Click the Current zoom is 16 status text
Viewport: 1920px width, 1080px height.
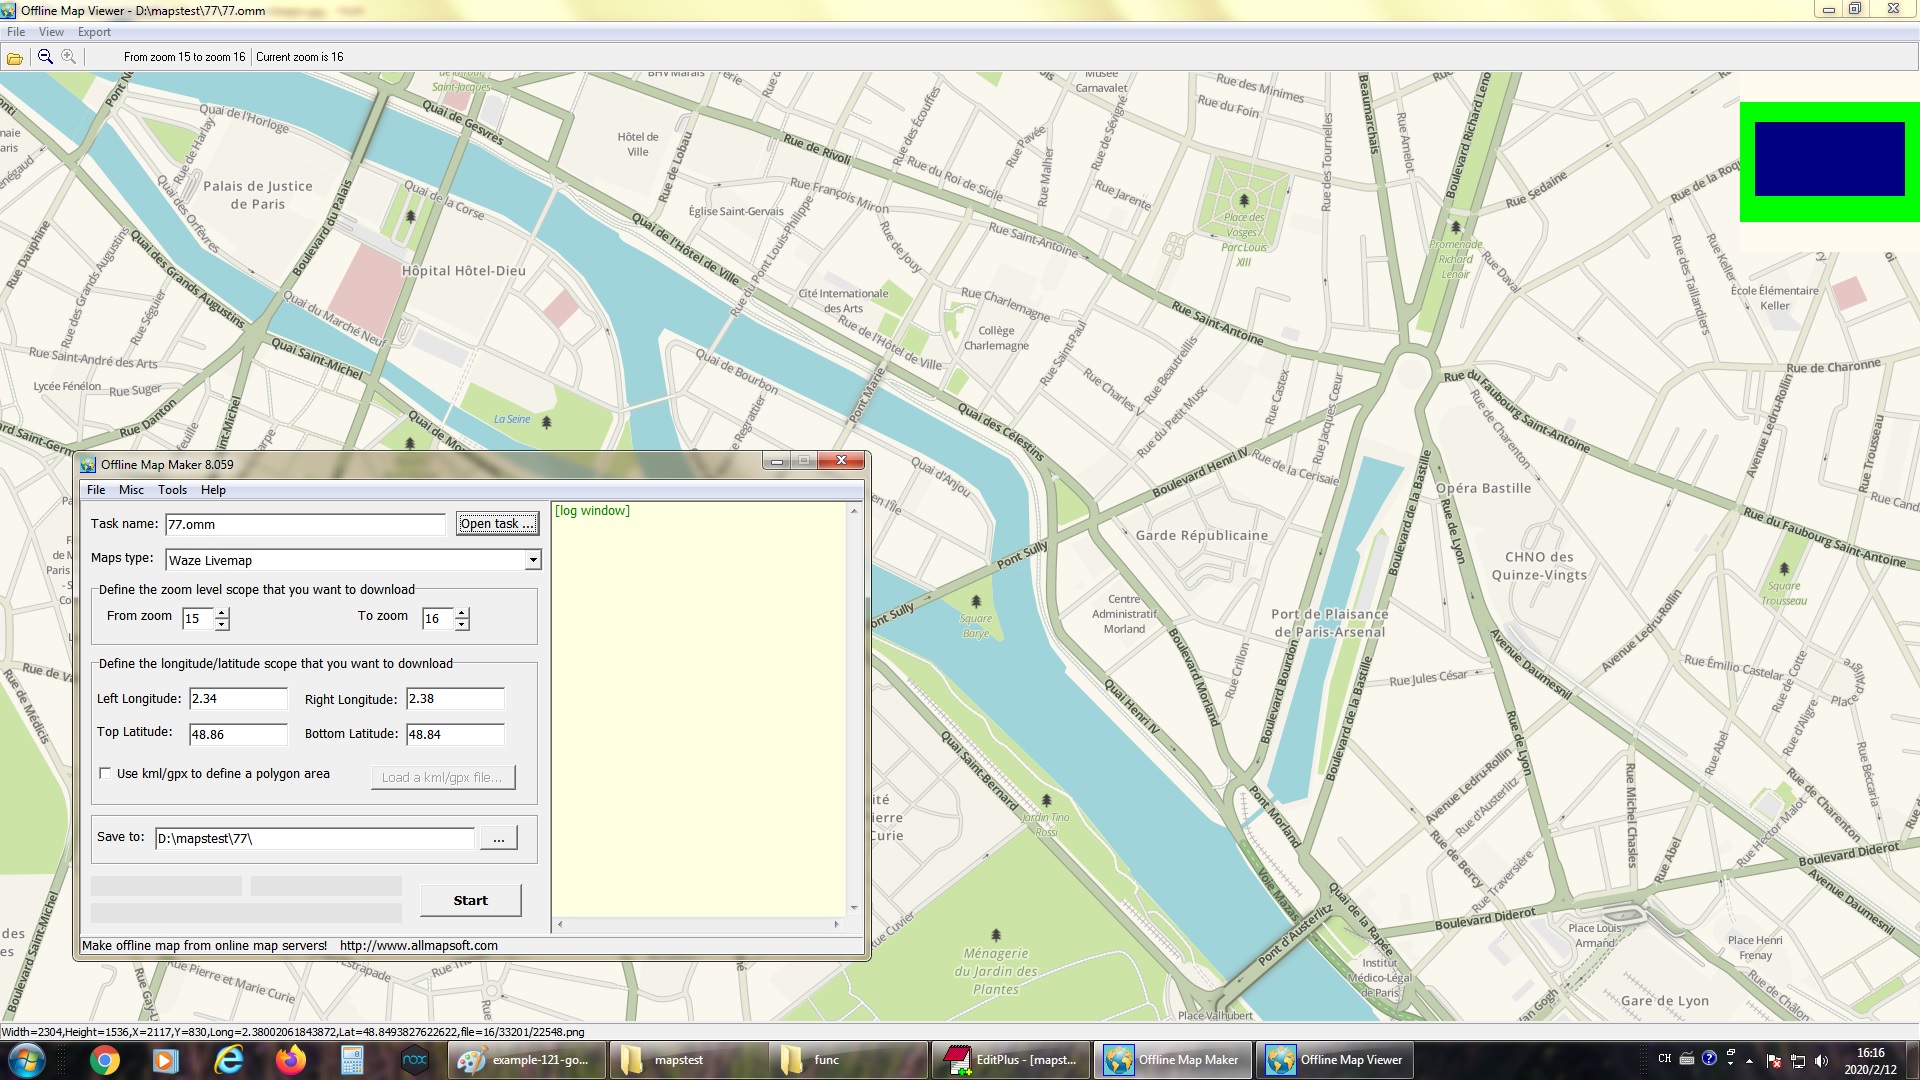point(300,57)
